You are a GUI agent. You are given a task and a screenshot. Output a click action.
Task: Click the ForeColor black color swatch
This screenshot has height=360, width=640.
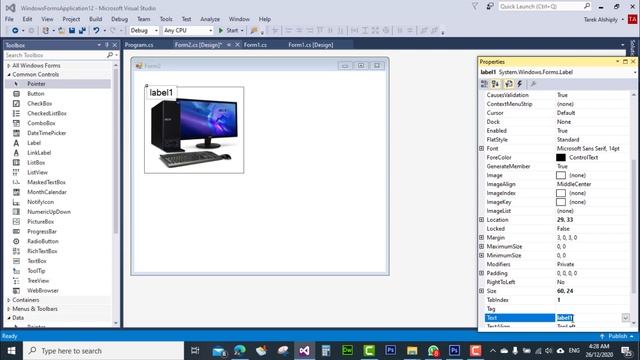click(x=561, y=158)
